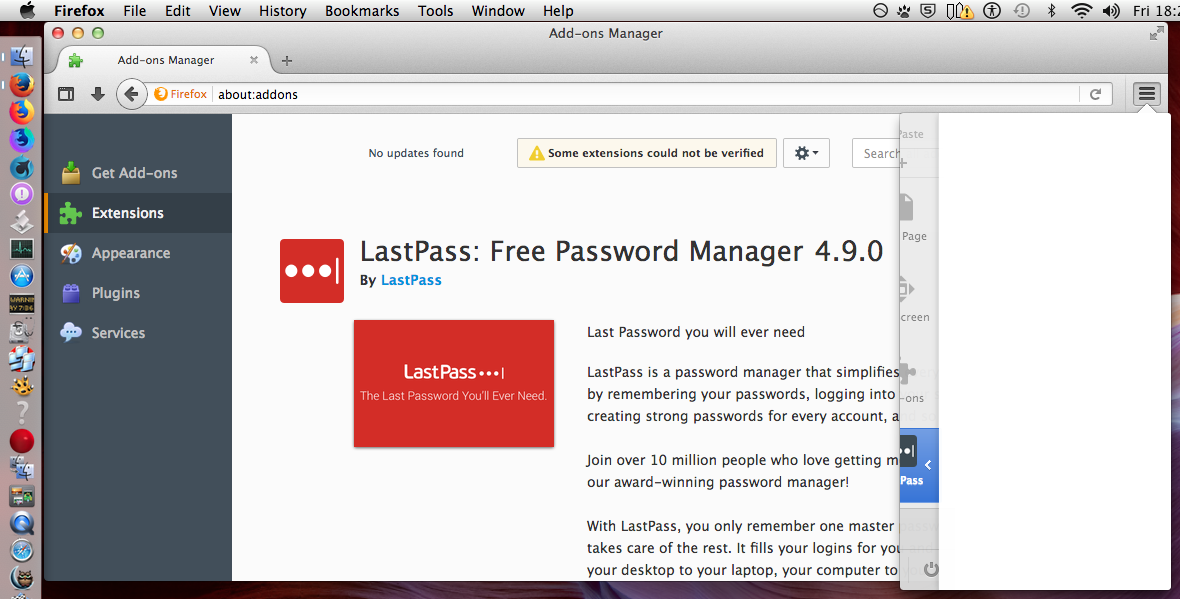Open the Apple menu
This screenshot has height=599, width=1180.
coord(28,11)
